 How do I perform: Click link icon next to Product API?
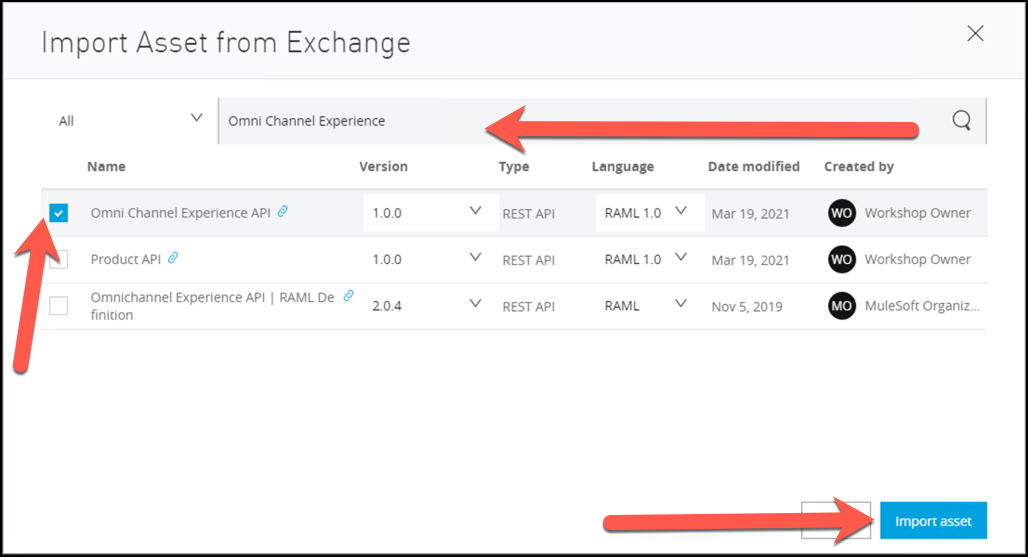click(x=173, y=258)
